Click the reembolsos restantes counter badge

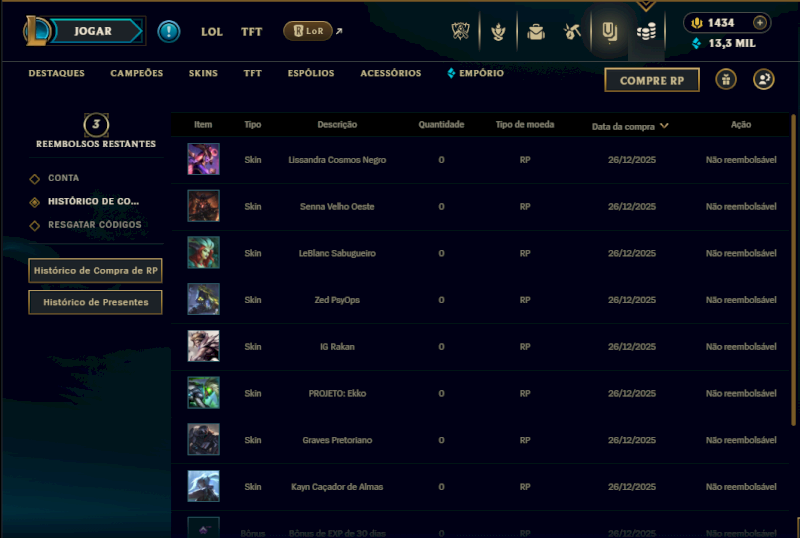click(x=96, y=125)
